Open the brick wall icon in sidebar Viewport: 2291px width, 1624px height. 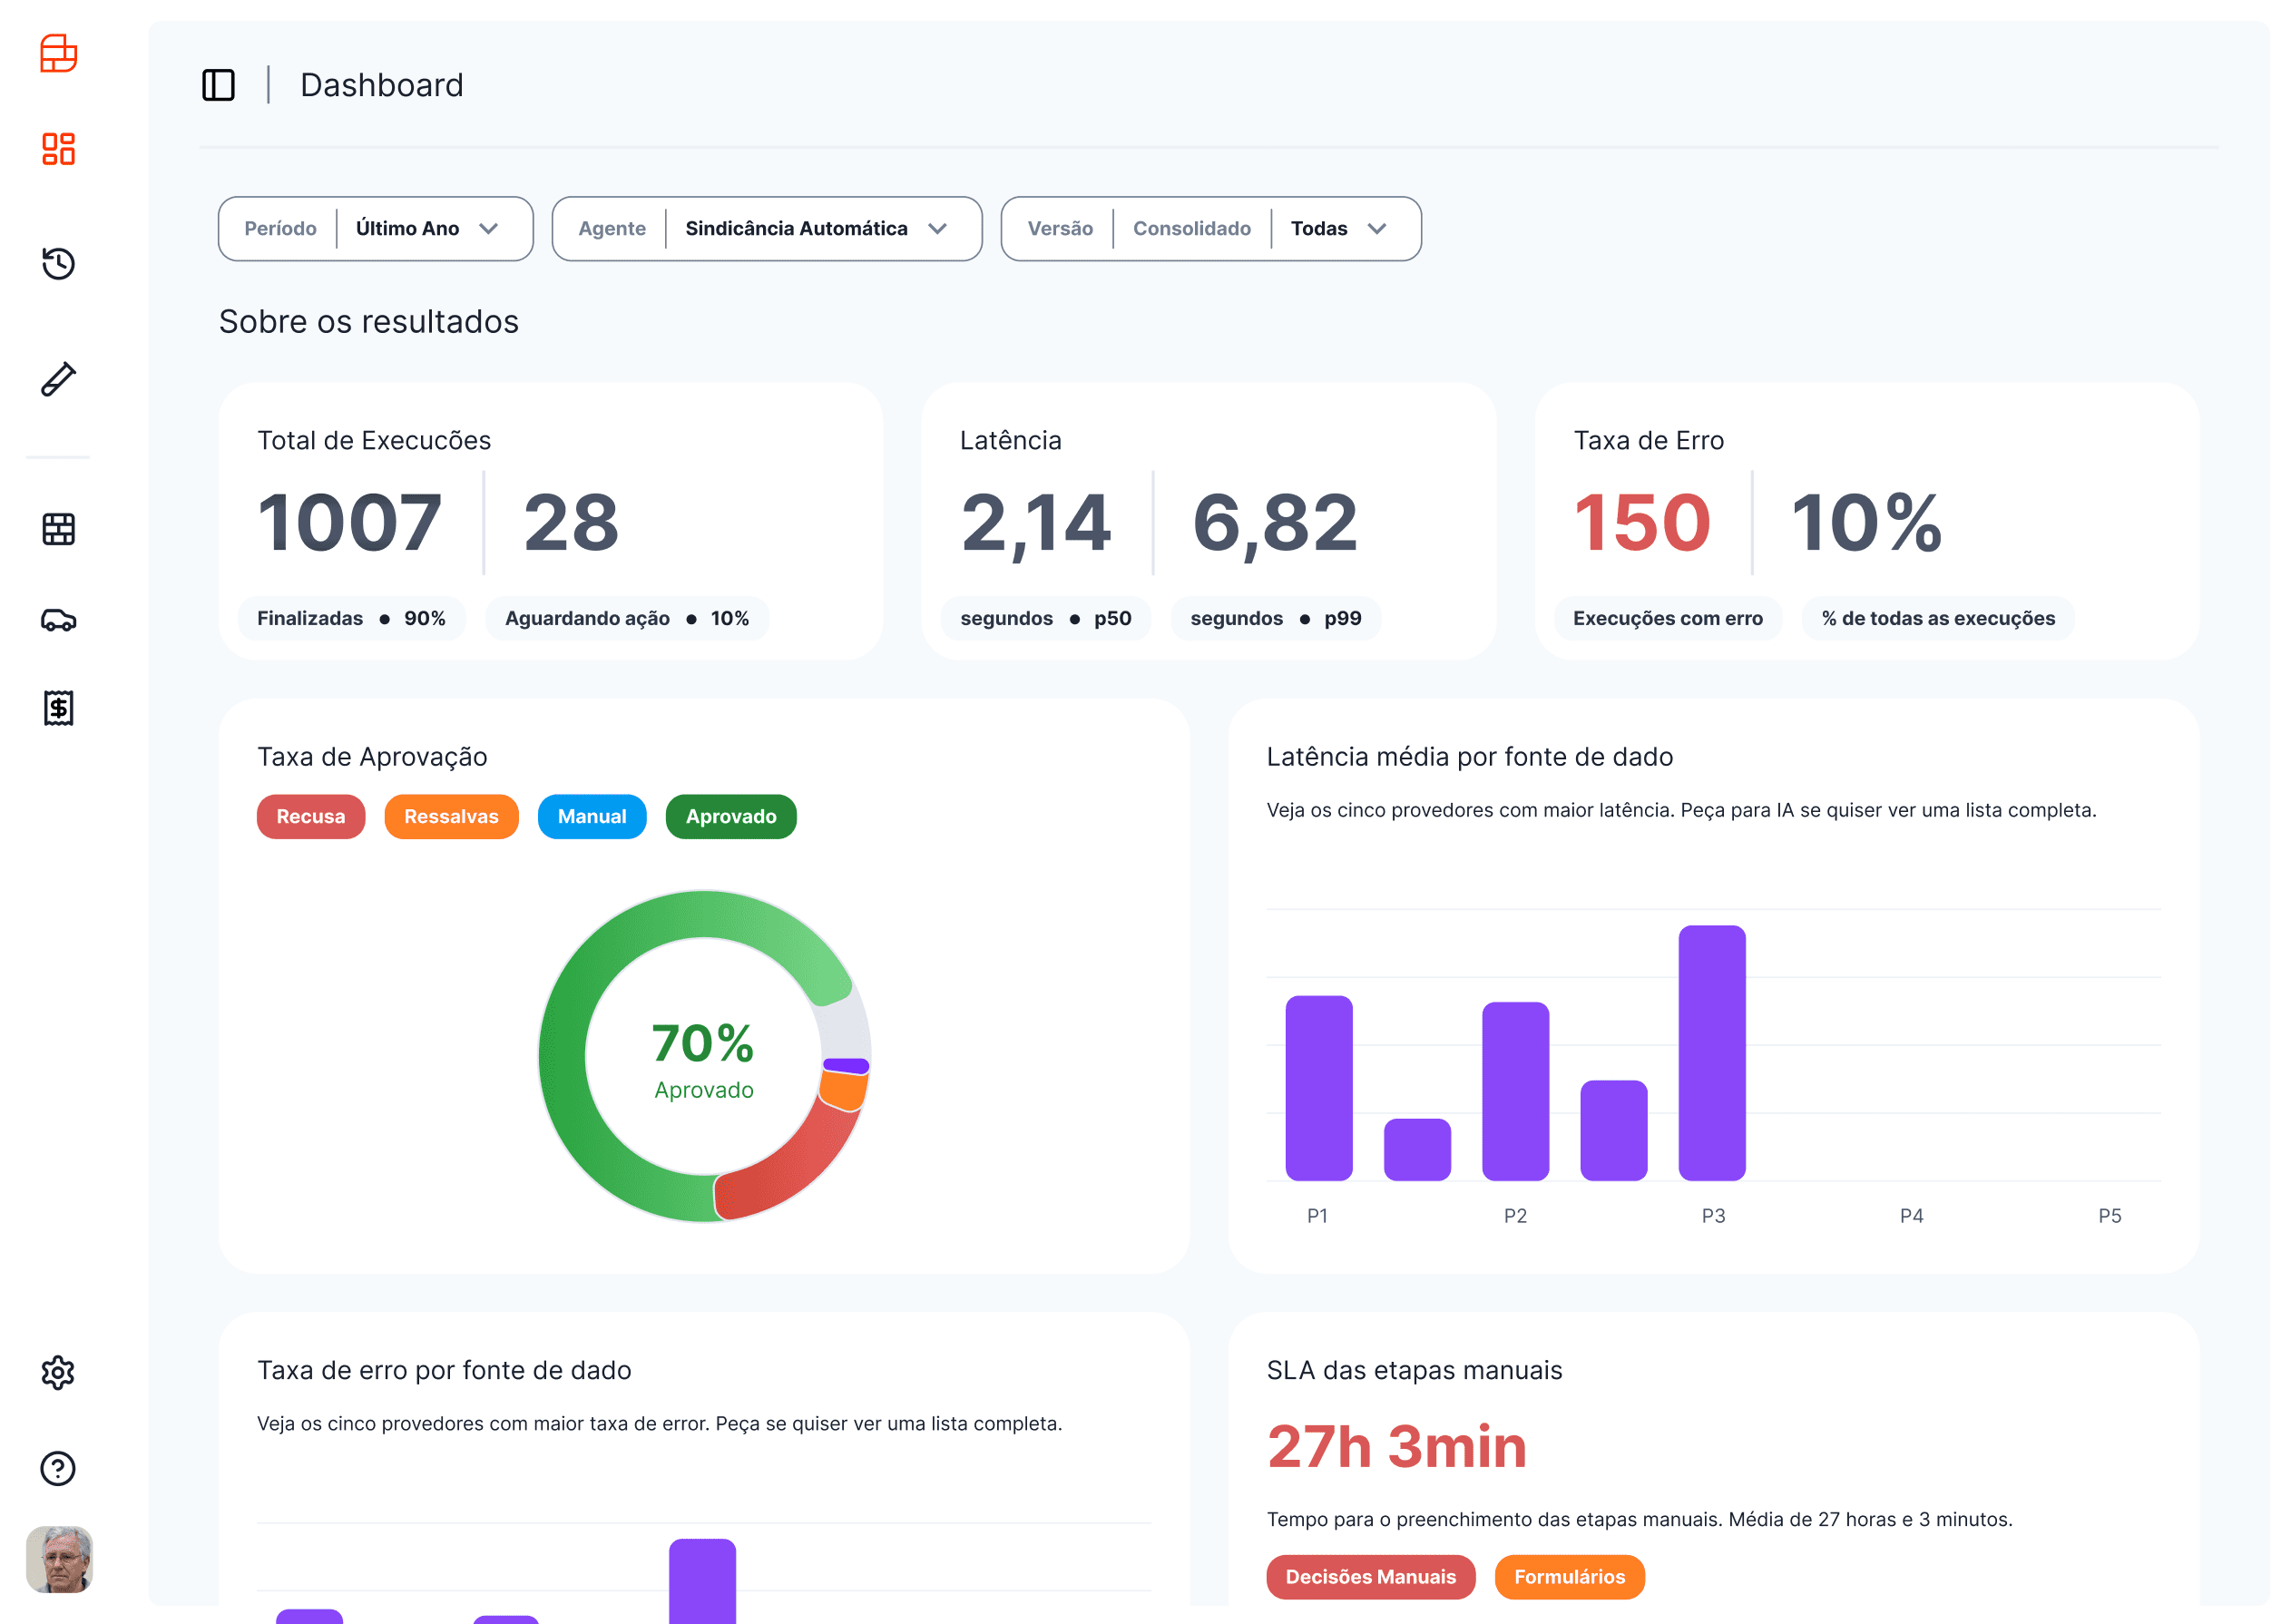(58, 529)
